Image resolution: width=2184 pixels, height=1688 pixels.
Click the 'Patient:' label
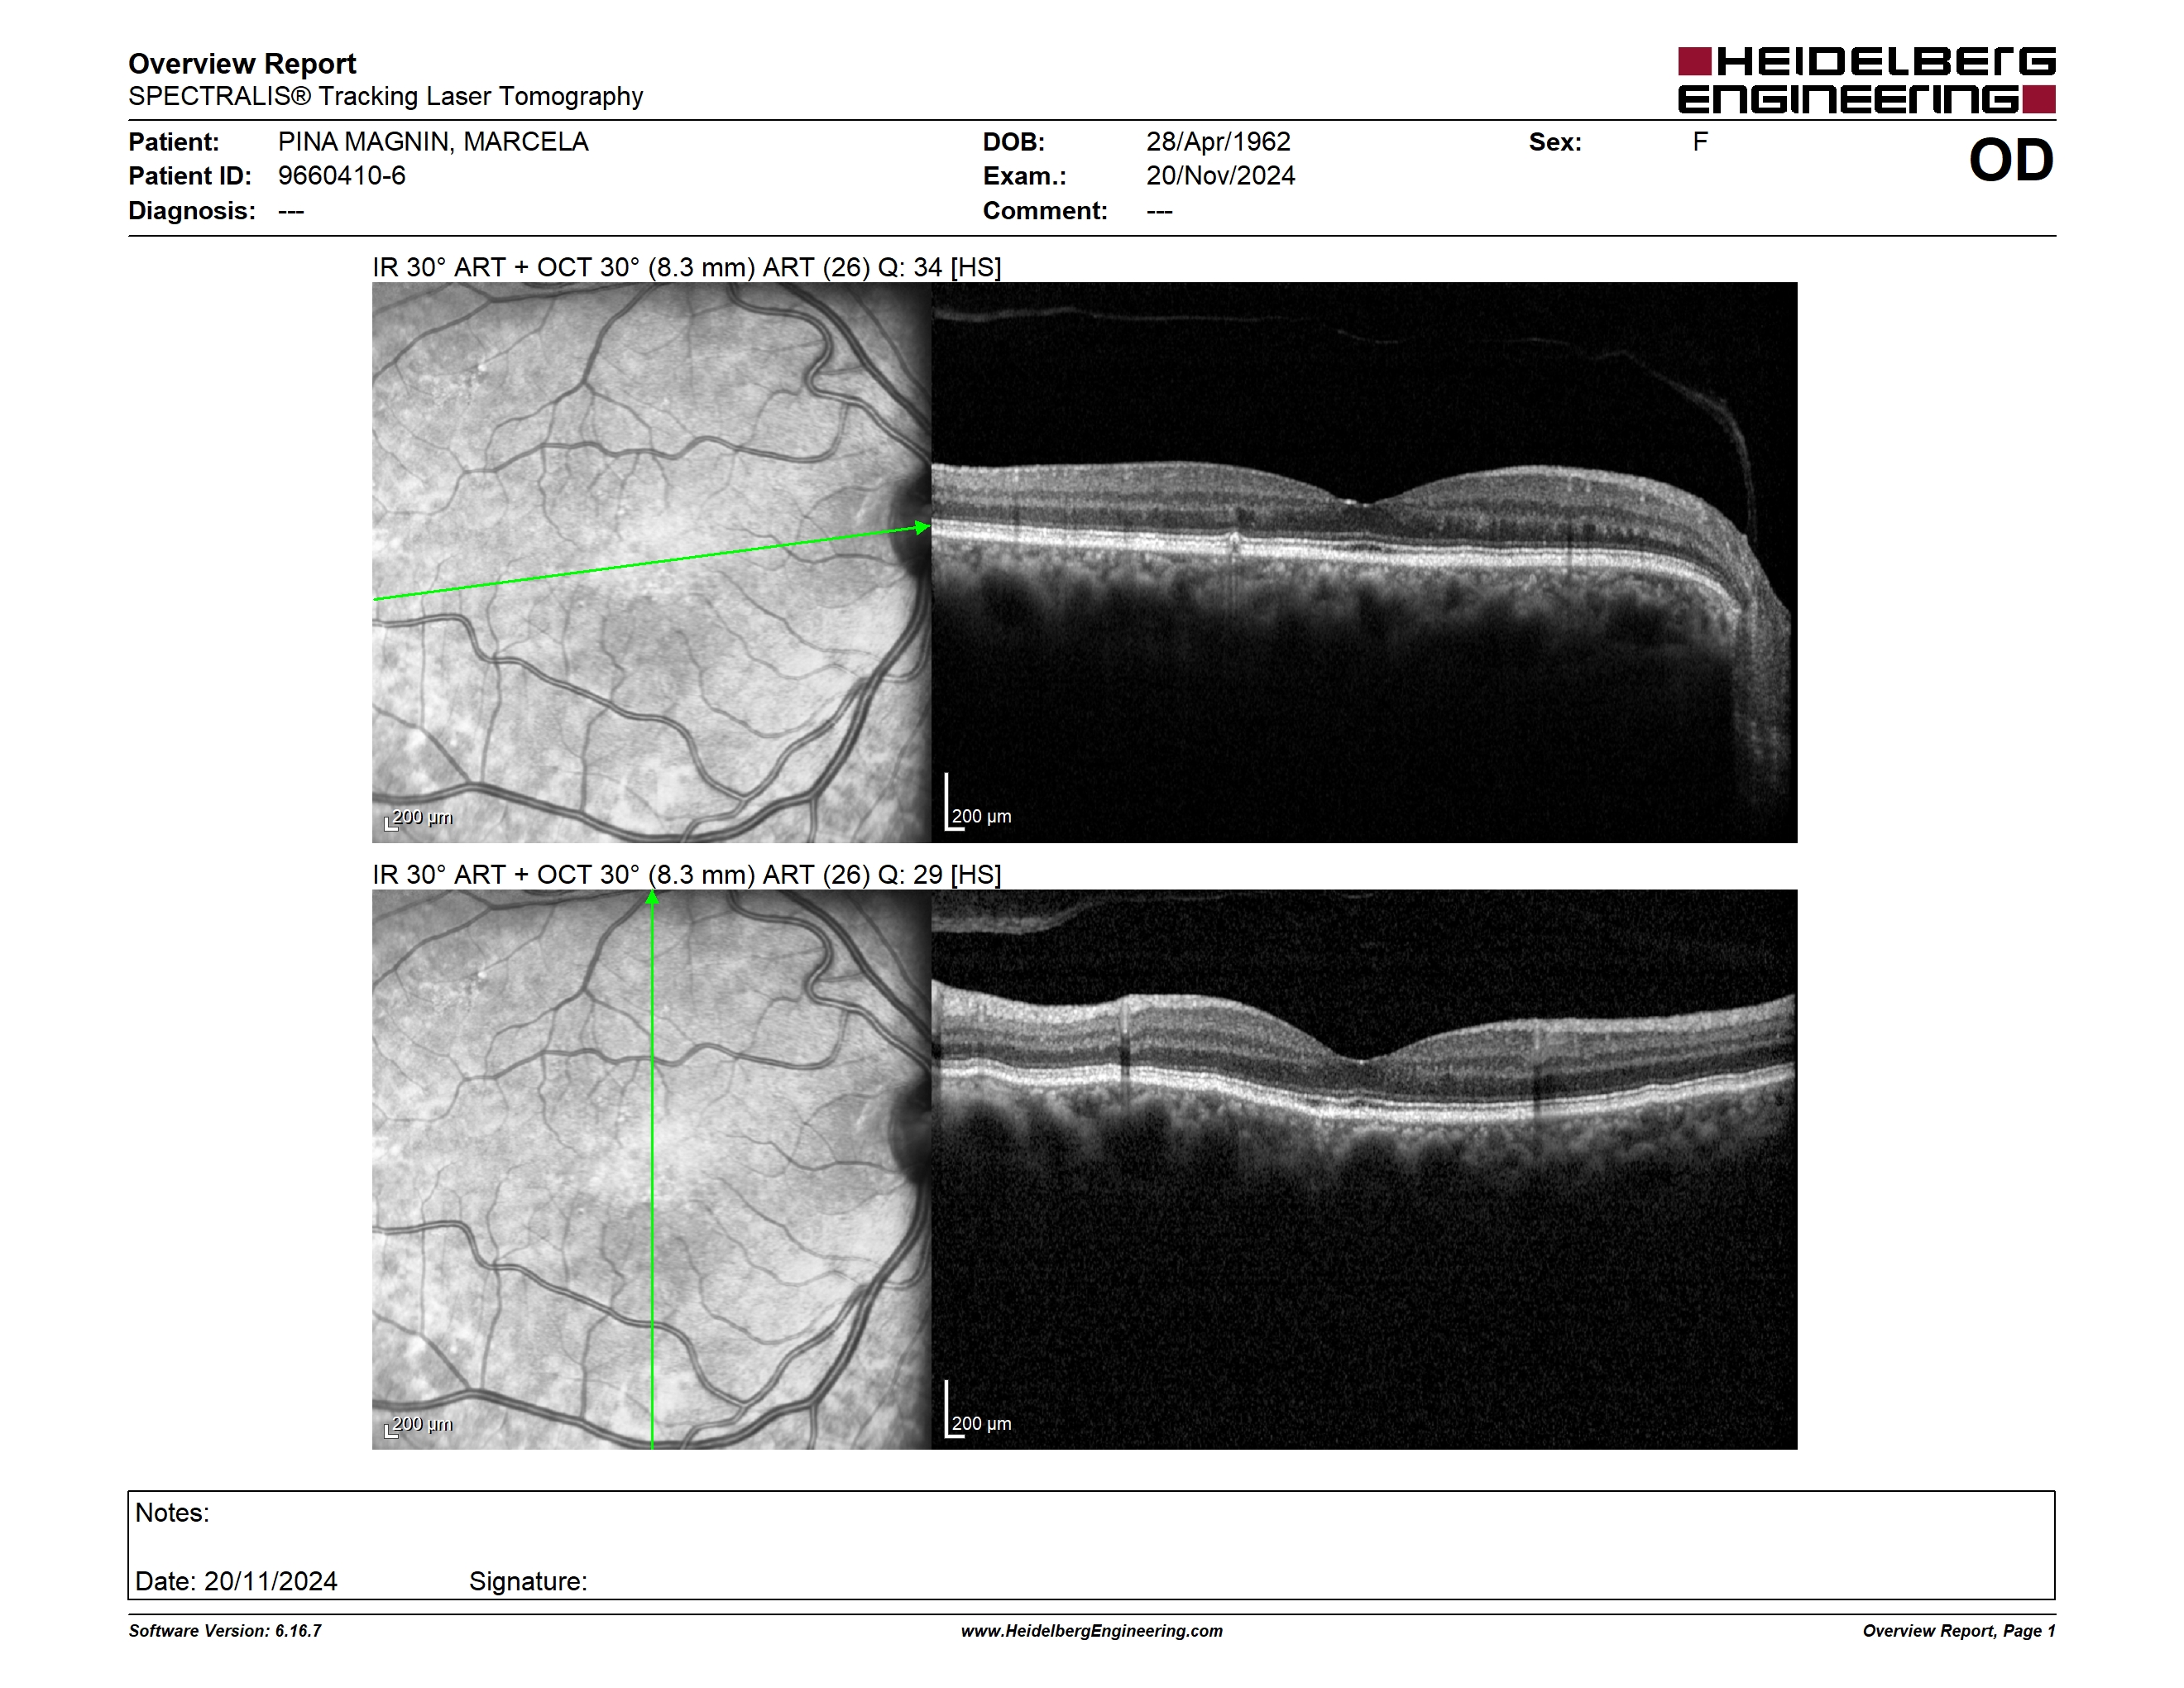pyautogui.click(x=174, y=142)
